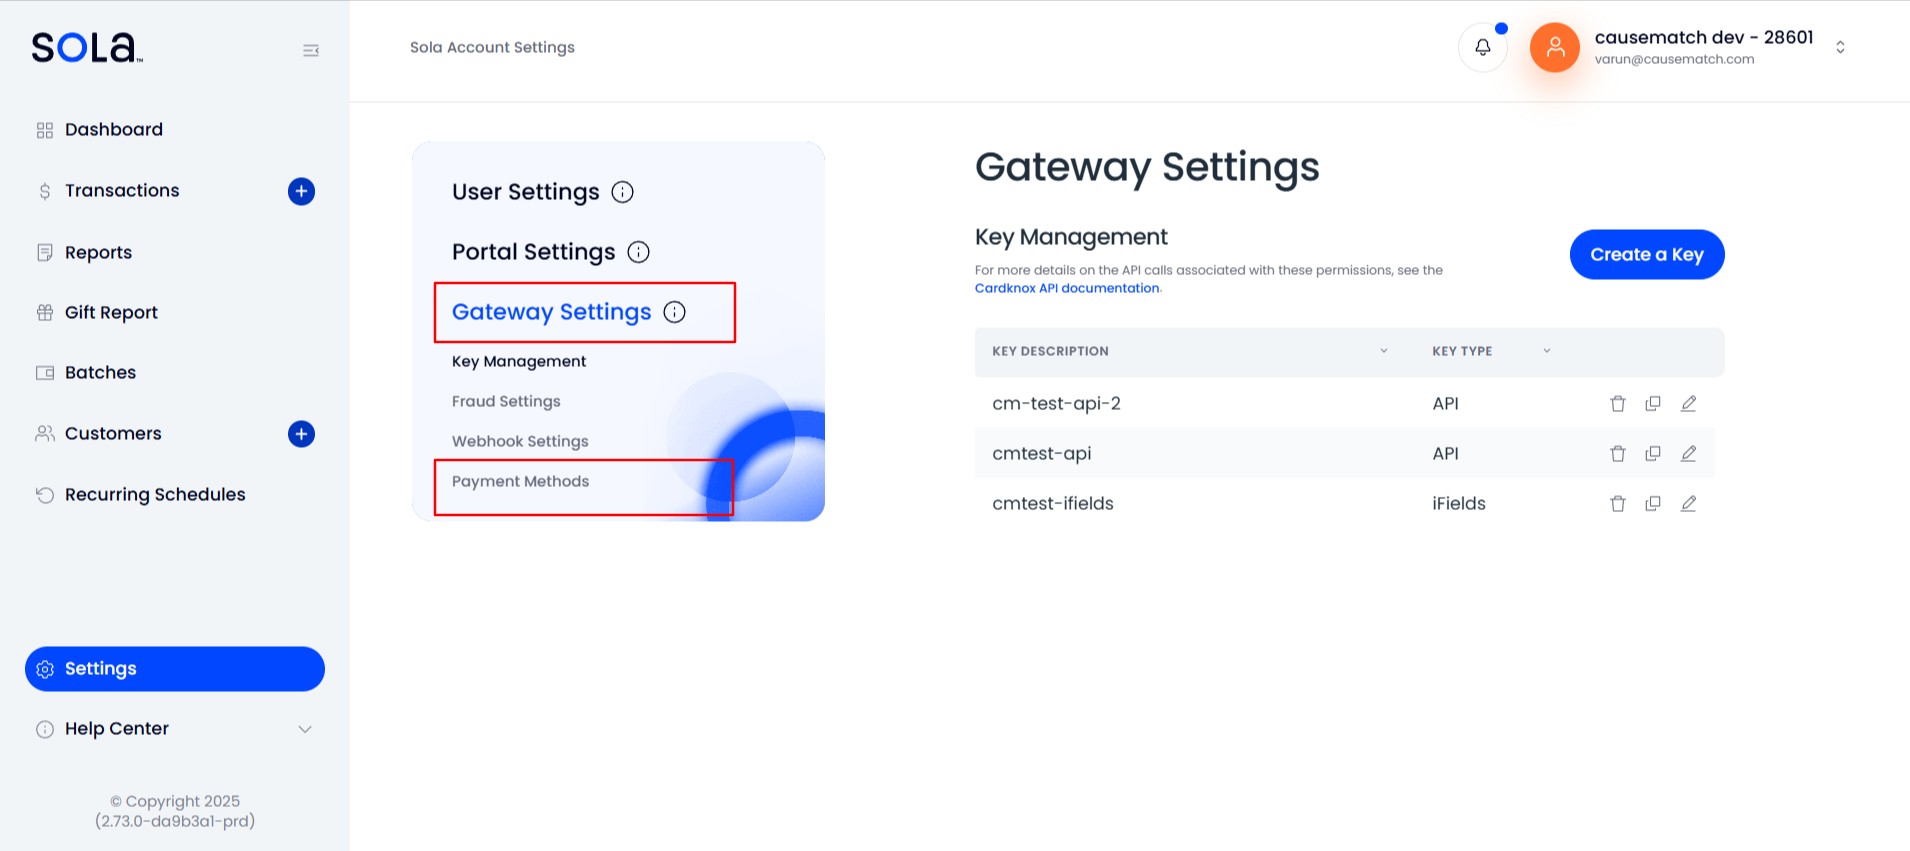Select the Settings sidebar button
Screen dimensions: 1910x851
tap(175, 669)
